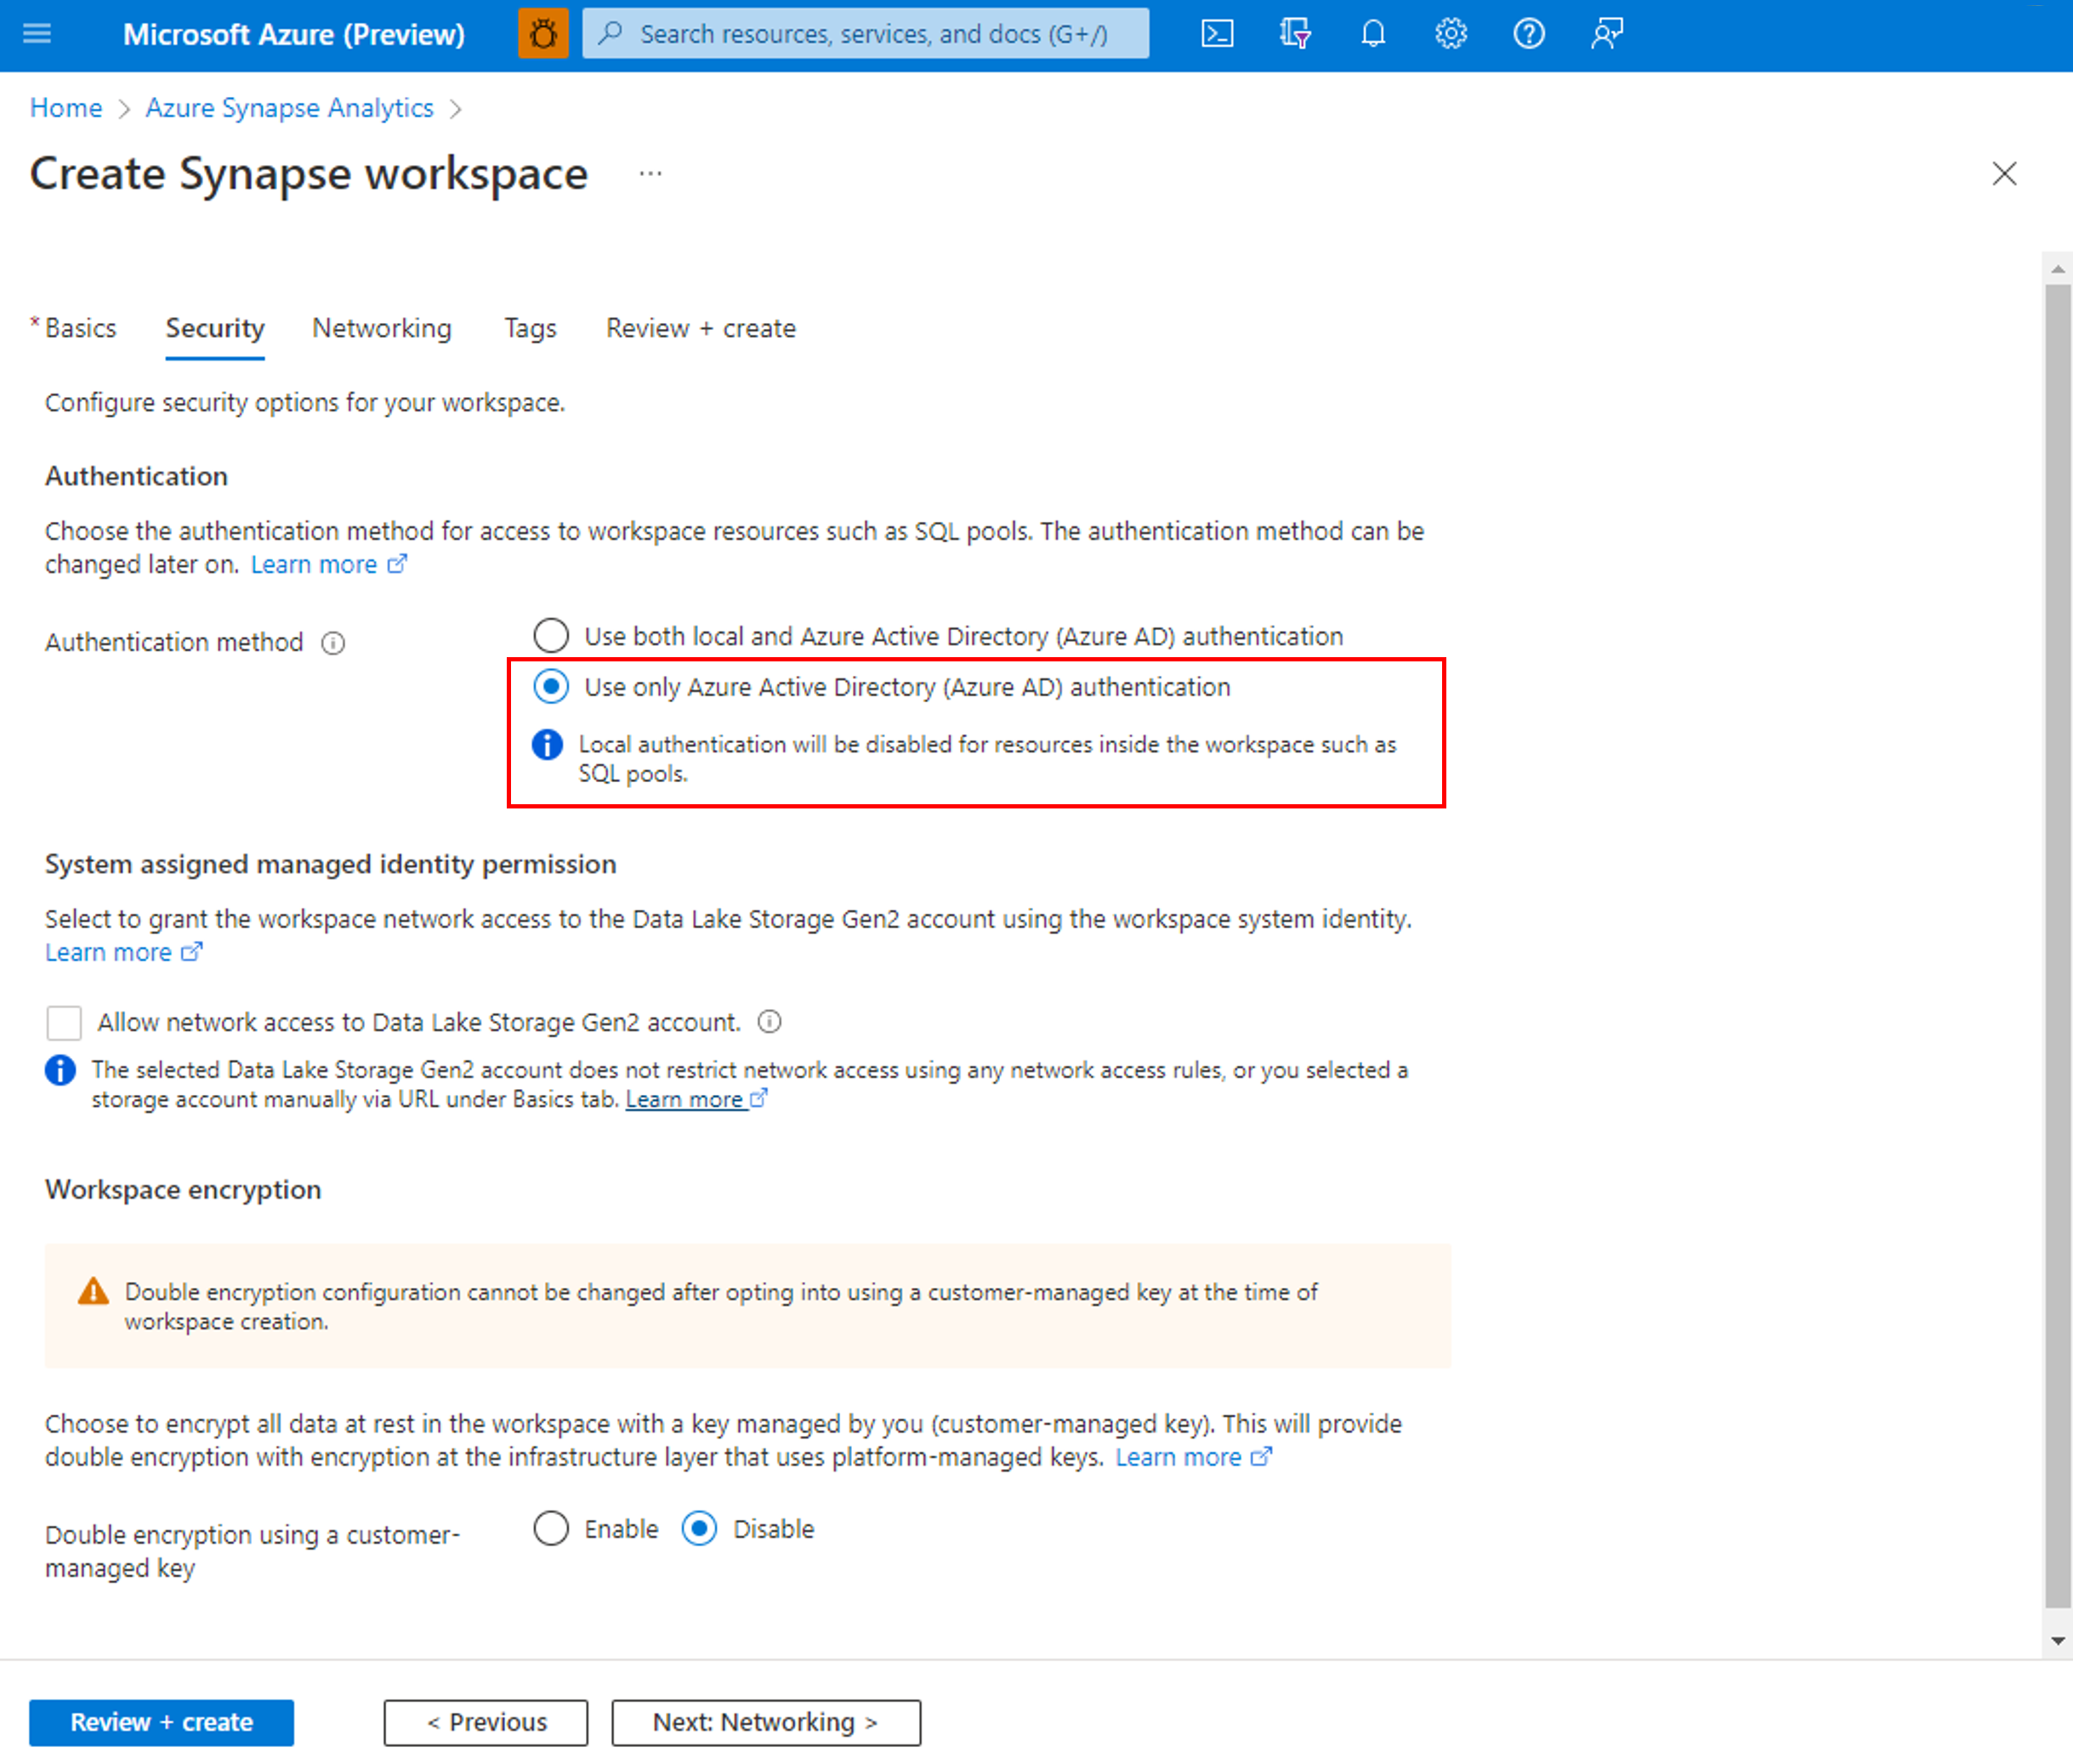Click the orange bug/preview icon in toolbar
The image size is (2073, 1764).
544,33
